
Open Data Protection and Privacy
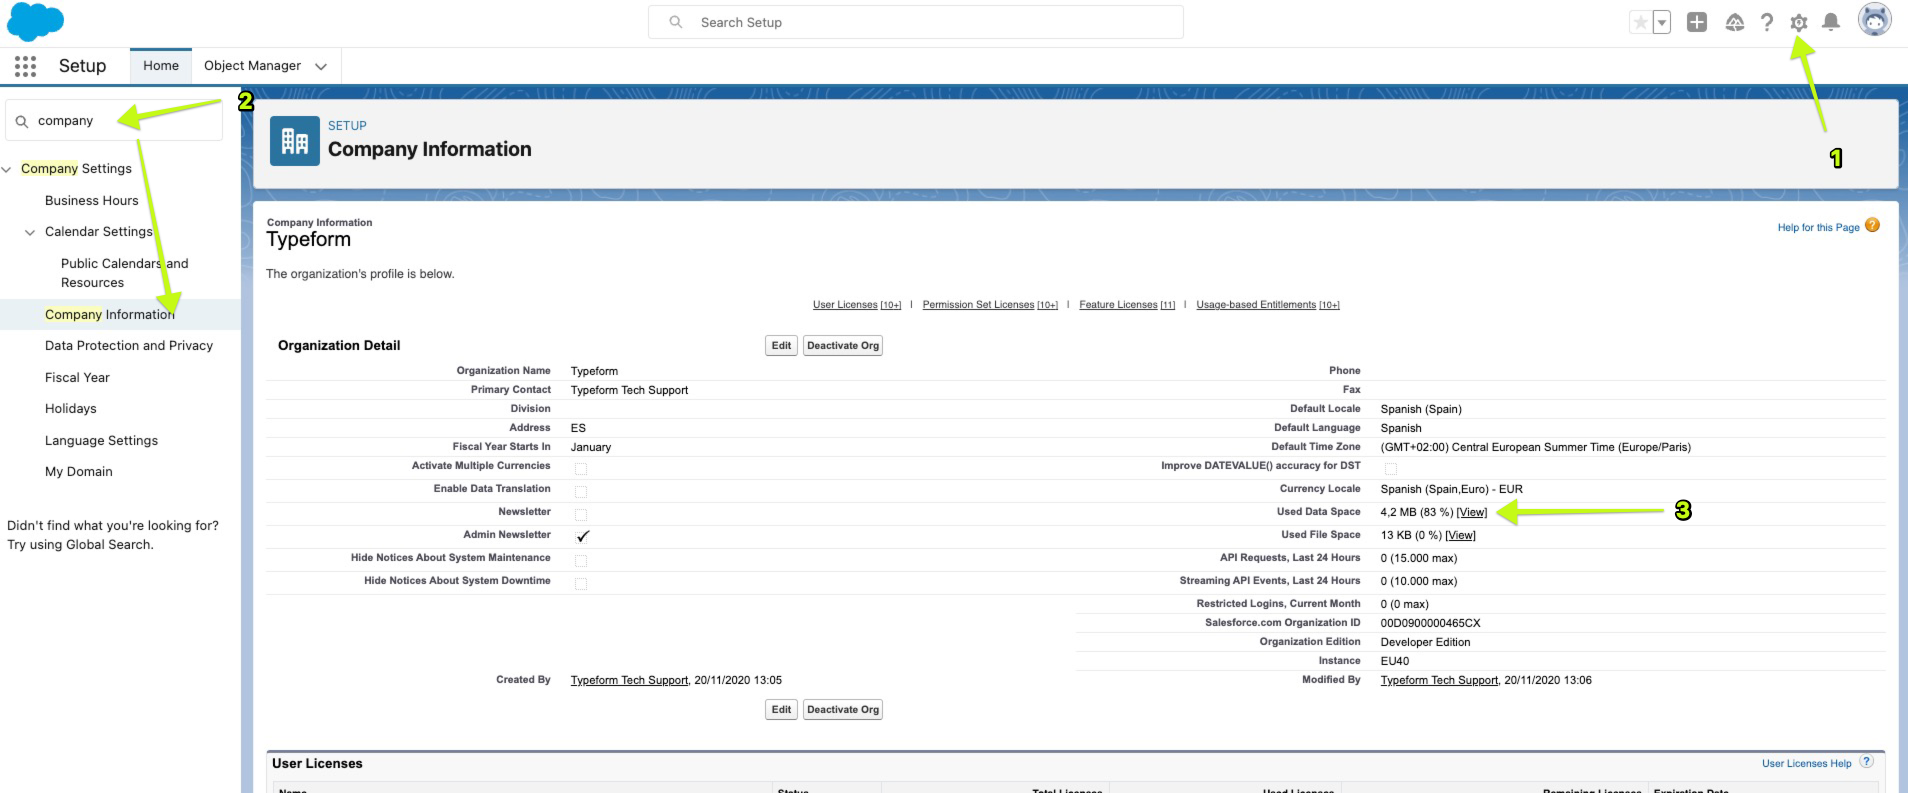pyautogui.click(x=129, y=346)
